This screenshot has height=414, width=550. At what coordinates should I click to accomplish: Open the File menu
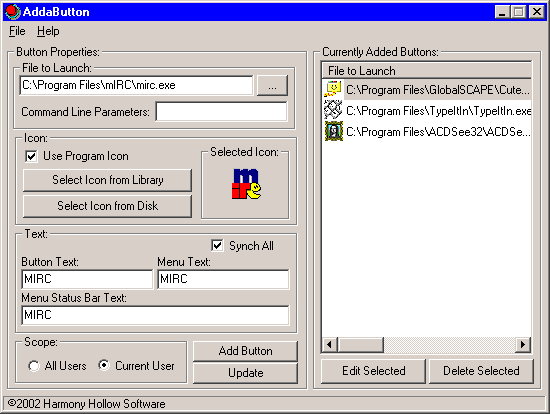tap(17, 31)
